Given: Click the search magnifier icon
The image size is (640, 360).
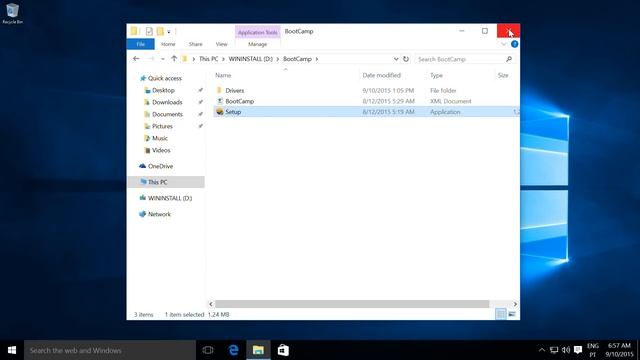Looking at the screenshot, I should click(x=509, y=59).
